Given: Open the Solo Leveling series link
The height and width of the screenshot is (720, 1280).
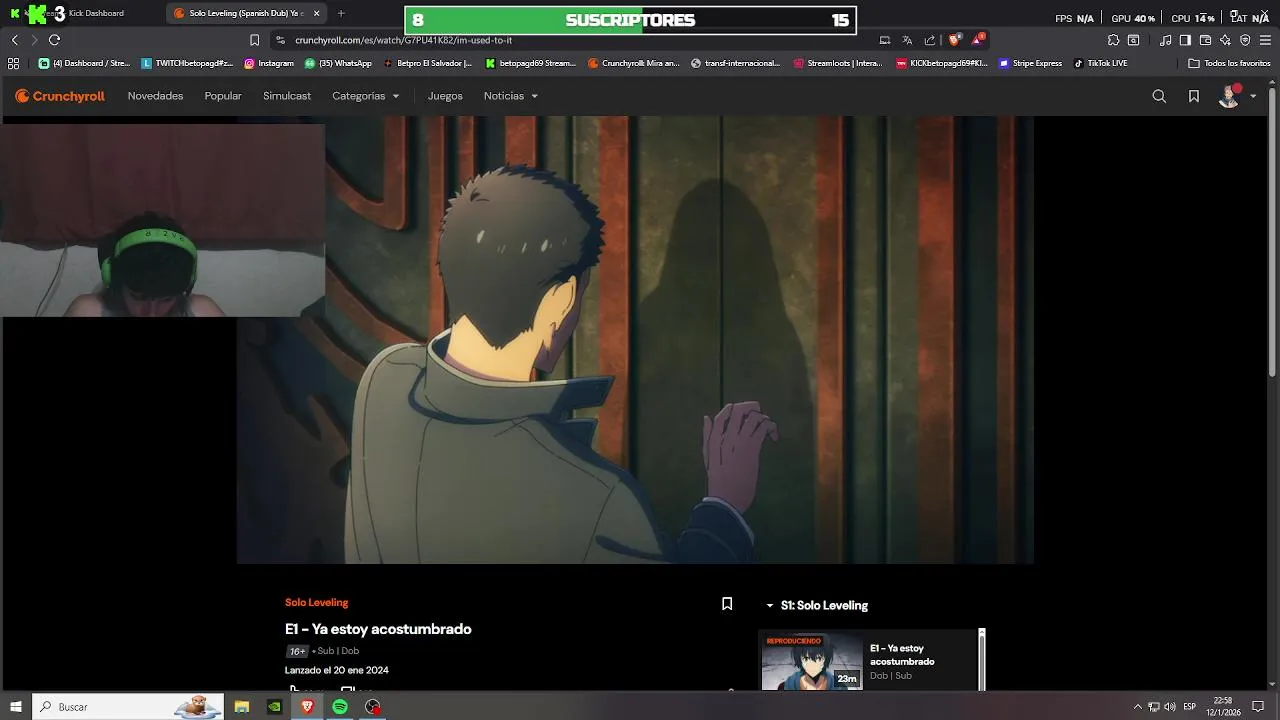Looking at the screenshot, I should [316, 602].
